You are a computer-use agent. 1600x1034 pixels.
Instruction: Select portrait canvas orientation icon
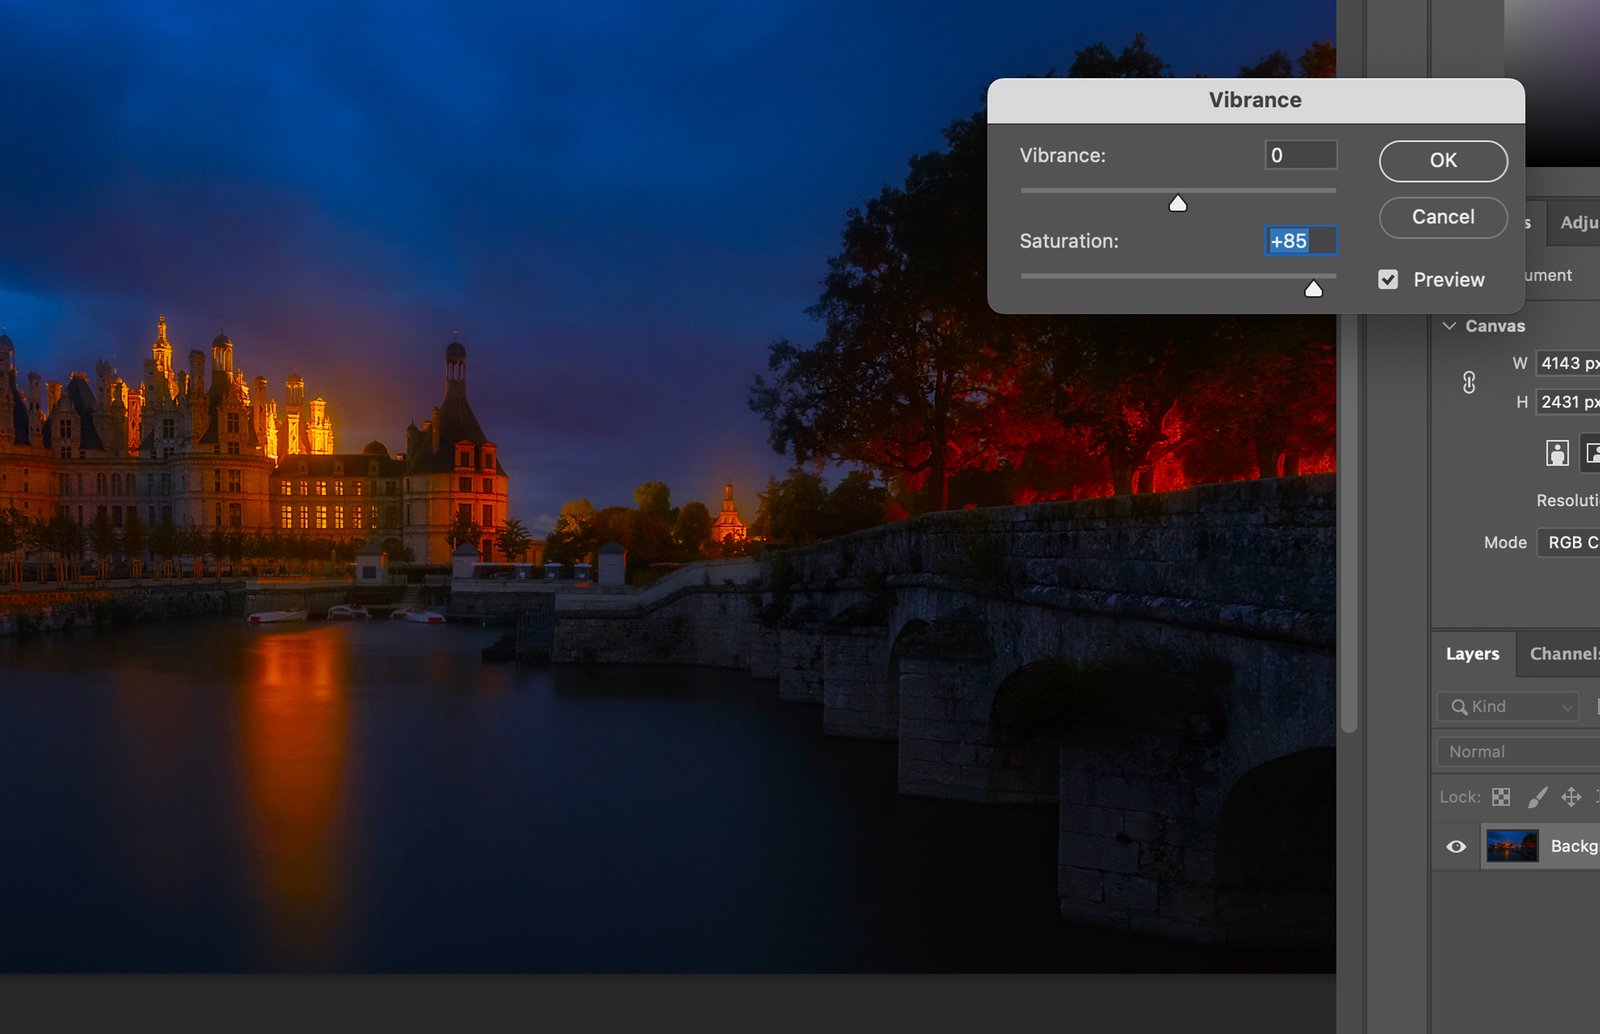pos(1557,453)
